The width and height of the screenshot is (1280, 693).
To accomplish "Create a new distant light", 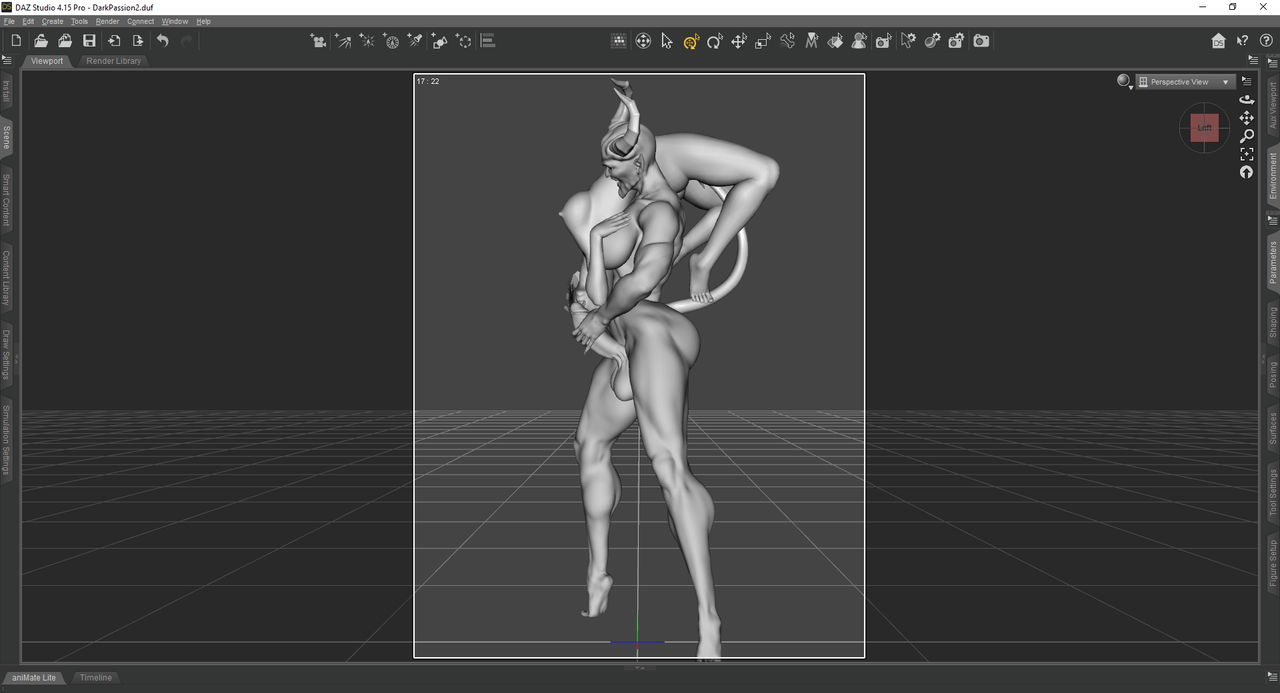I will point(343,41).
